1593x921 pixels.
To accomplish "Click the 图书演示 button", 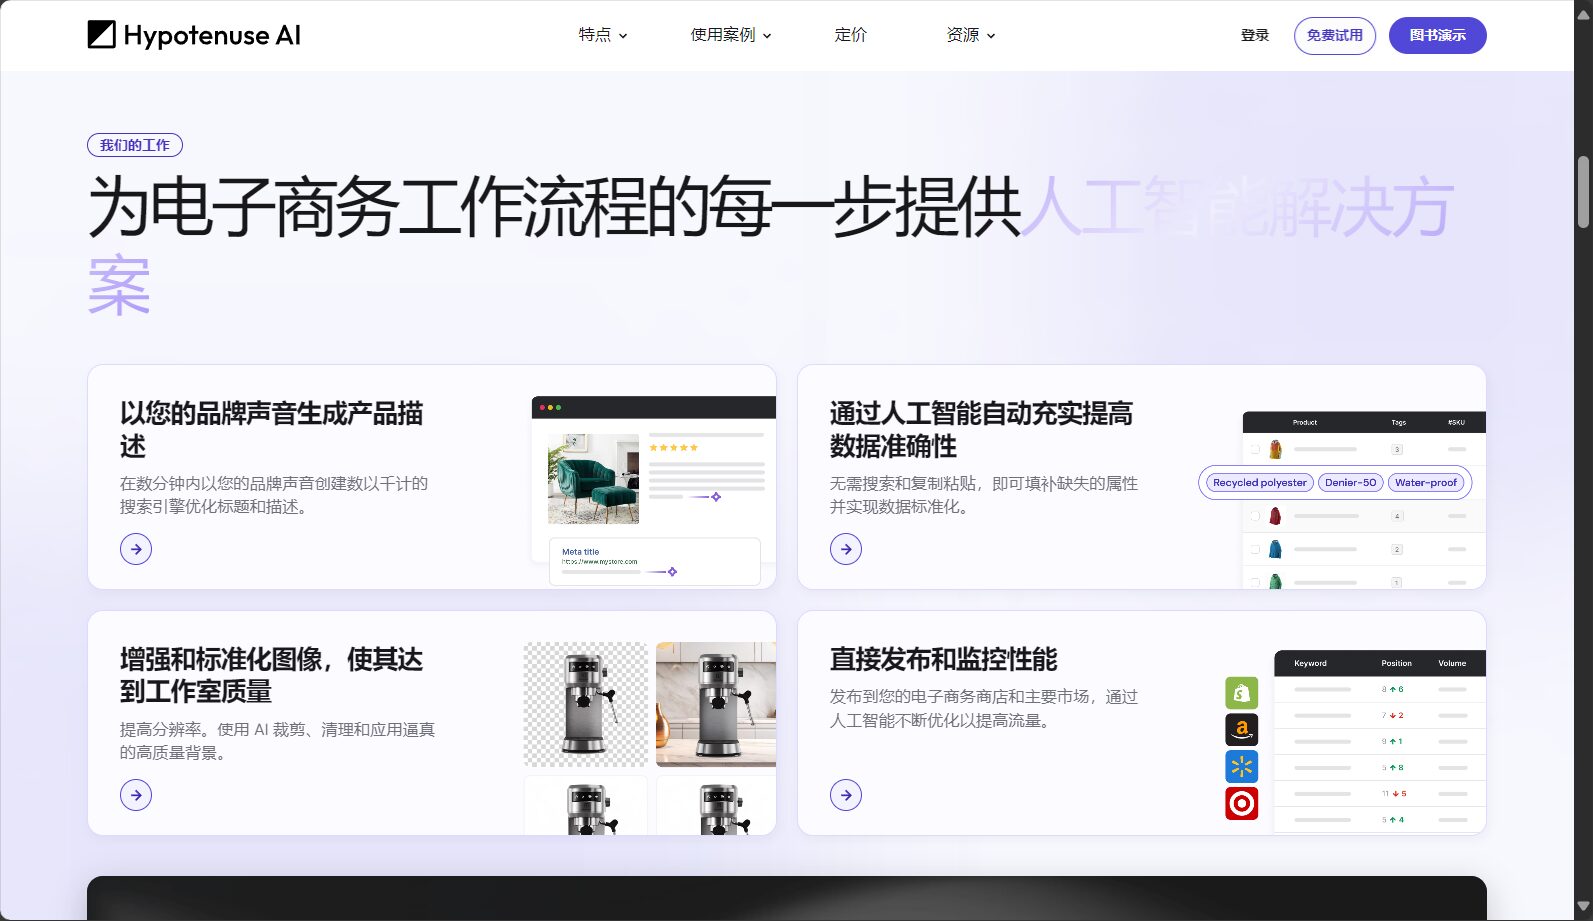I will click(x=1438, y=35).
